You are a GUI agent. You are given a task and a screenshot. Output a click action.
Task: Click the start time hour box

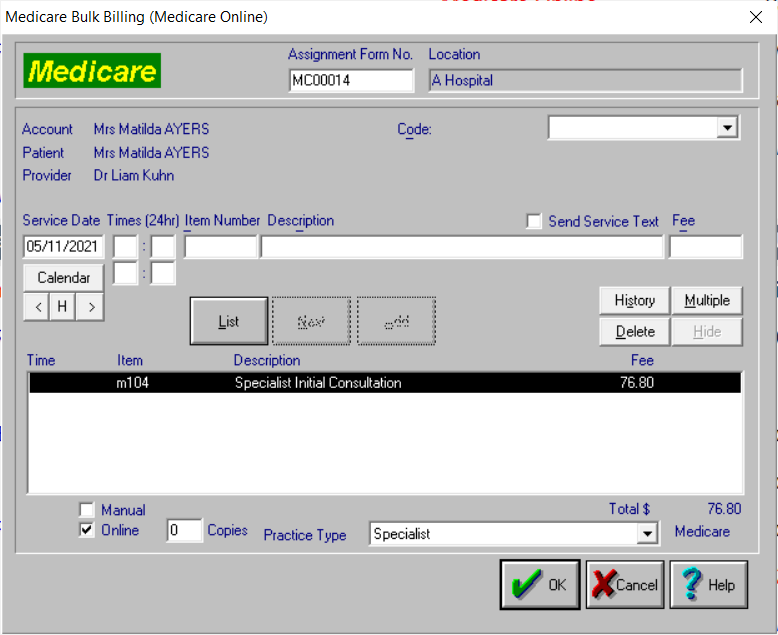125,247
